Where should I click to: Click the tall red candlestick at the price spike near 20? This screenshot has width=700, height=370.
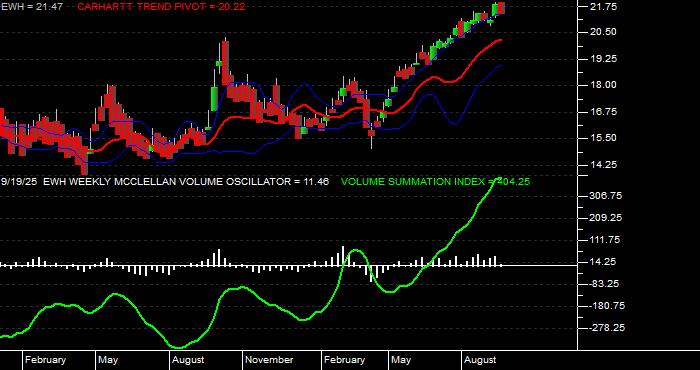[225, 62]
